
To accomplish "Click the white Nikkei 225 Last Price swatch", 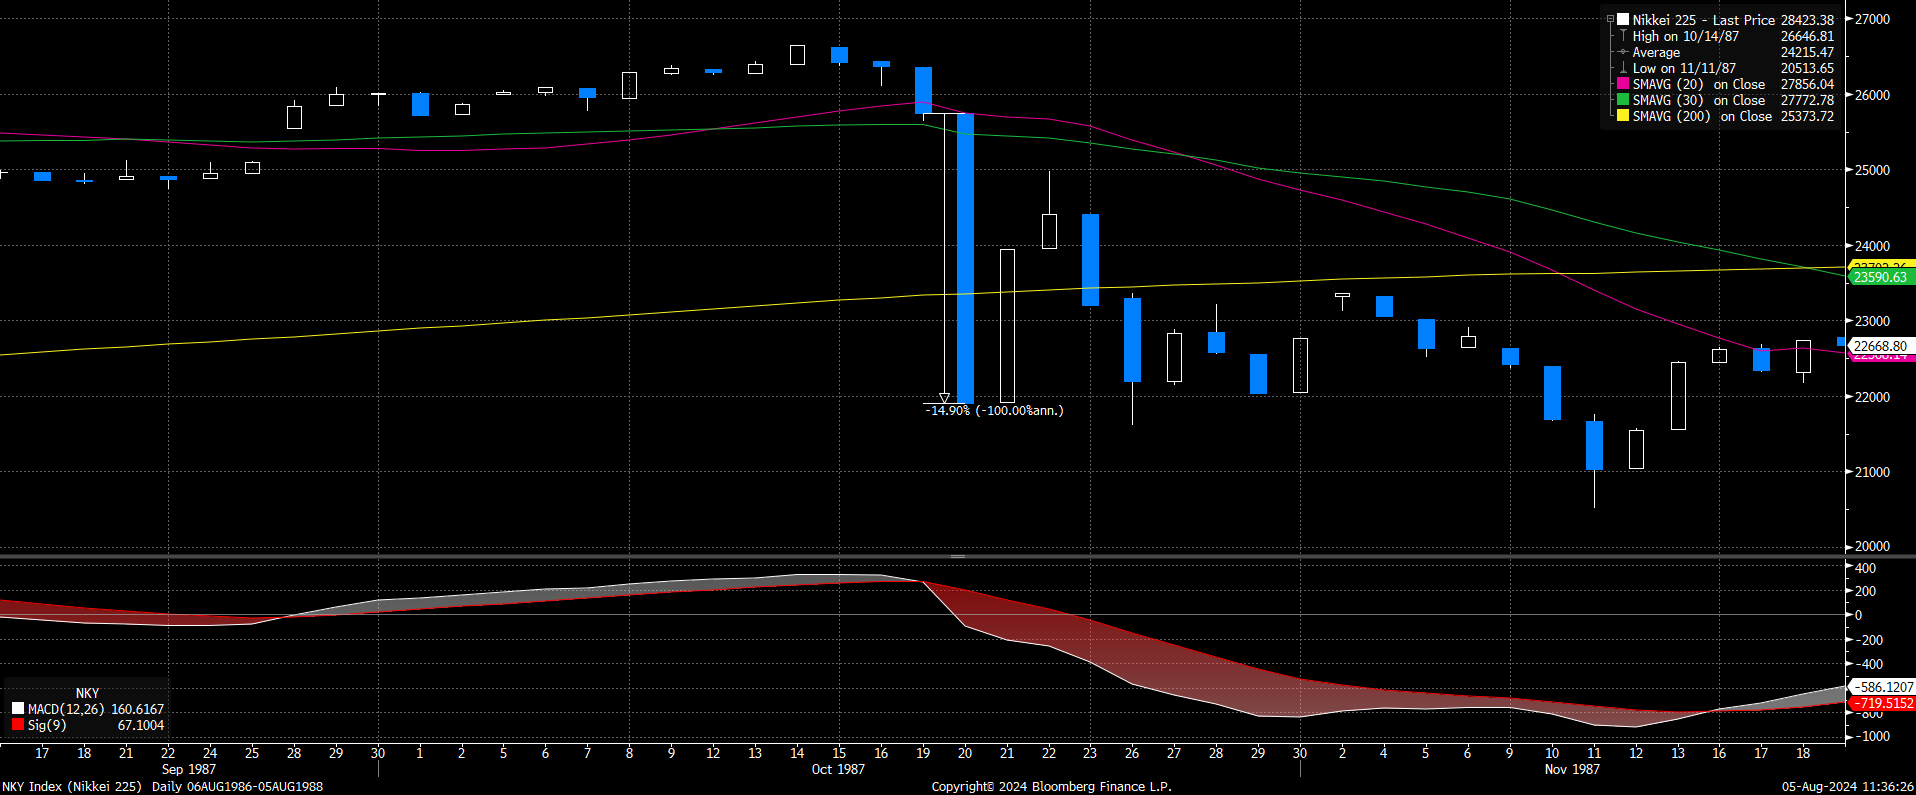I will point(1623,19).
